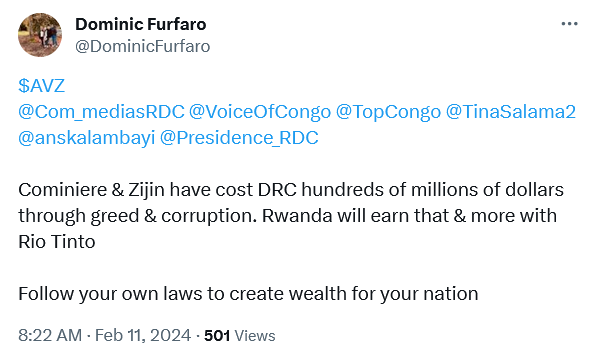Click the 'through greed & corruption' text

pos(138,216)
